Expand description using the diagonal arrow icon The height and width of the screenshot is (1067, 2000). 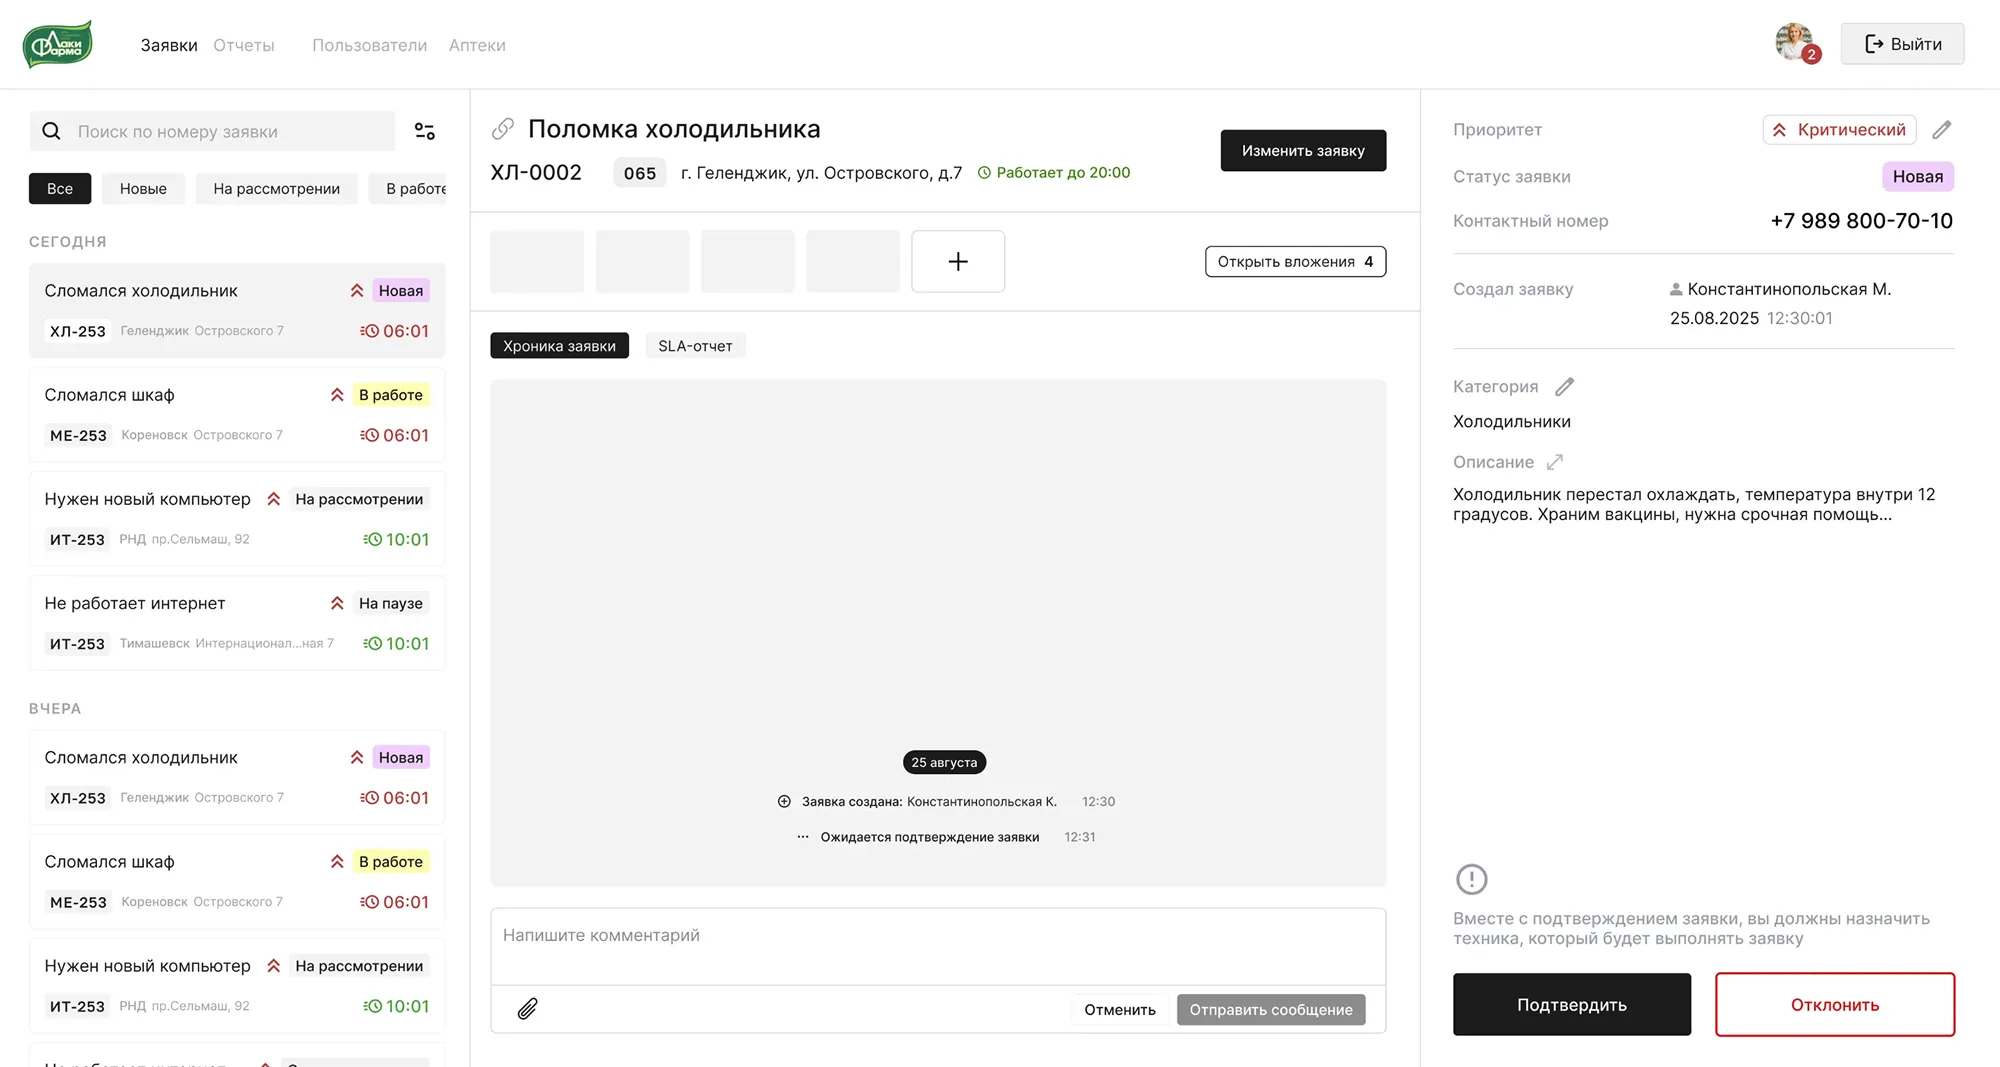pos(1553,462)
